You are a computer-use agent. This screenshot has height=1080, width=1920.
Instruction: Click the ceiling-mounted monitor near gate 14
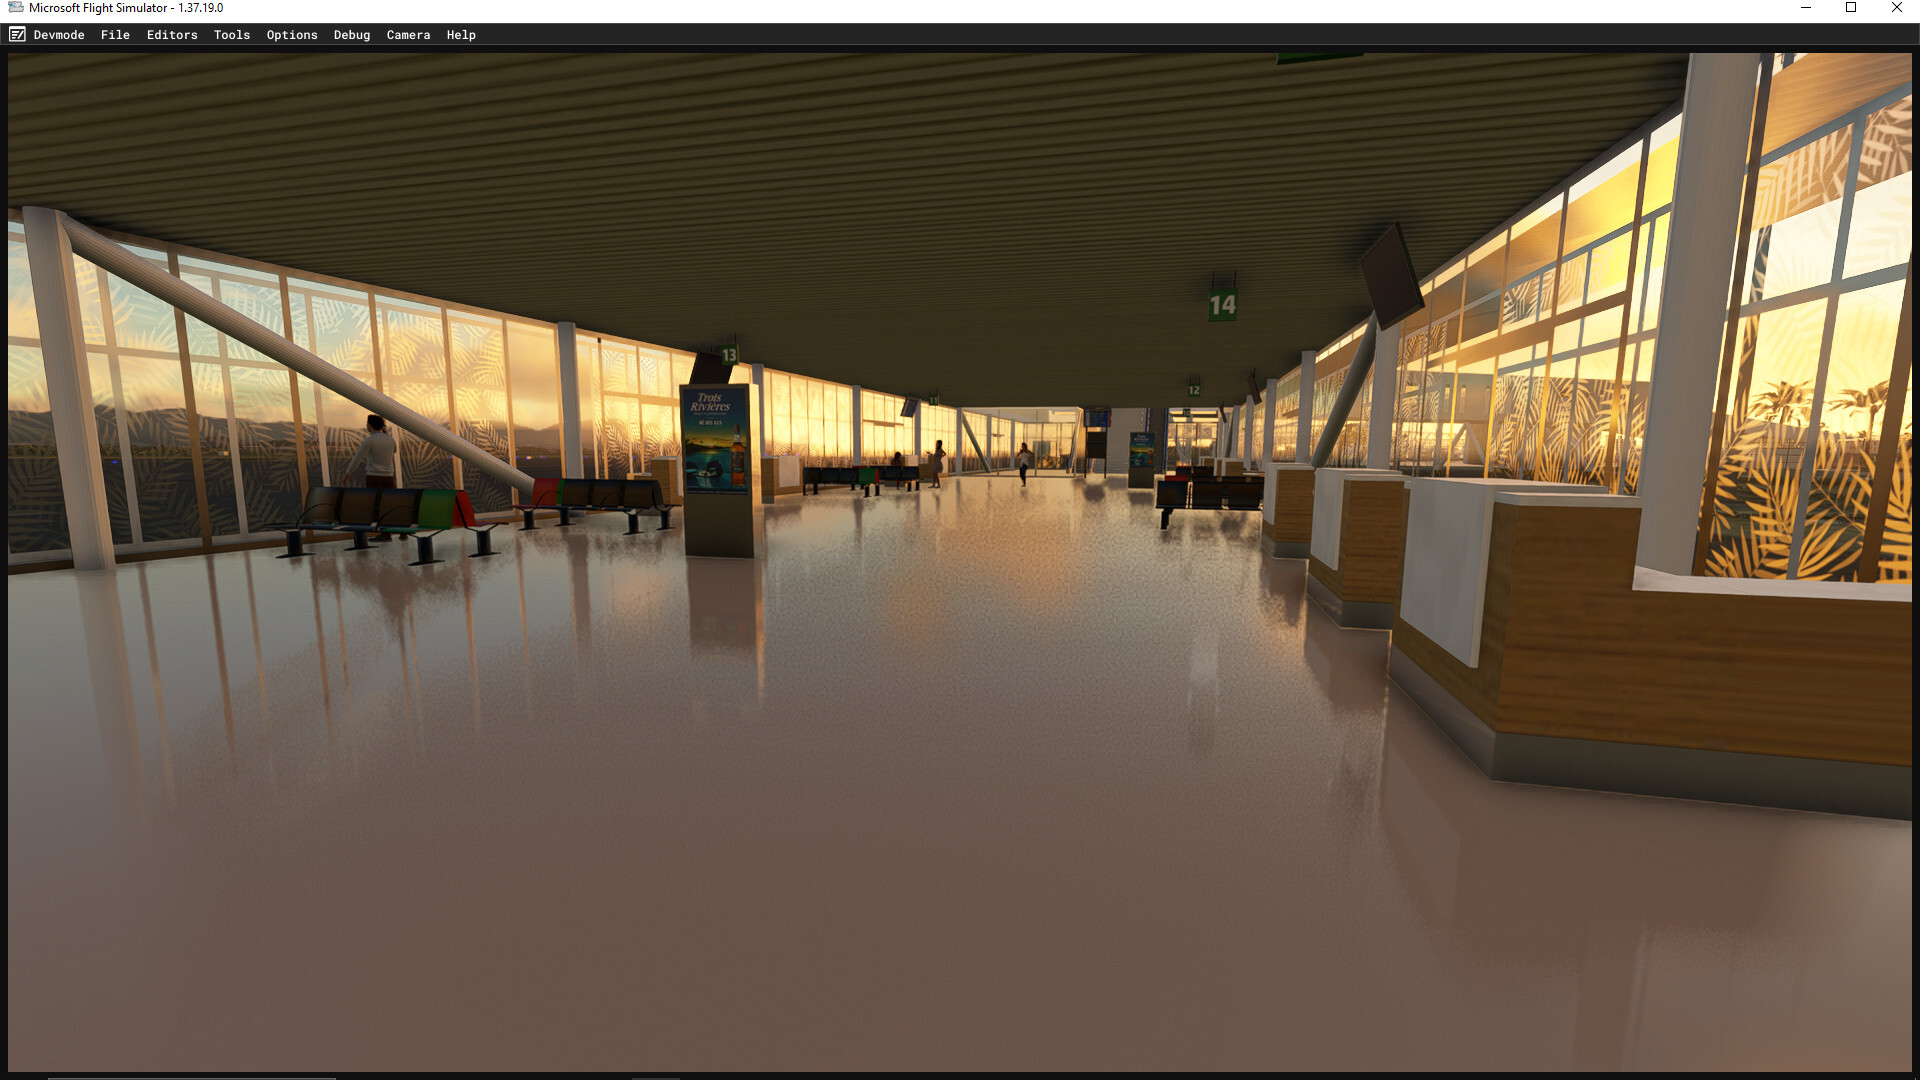coord(1391,275)
